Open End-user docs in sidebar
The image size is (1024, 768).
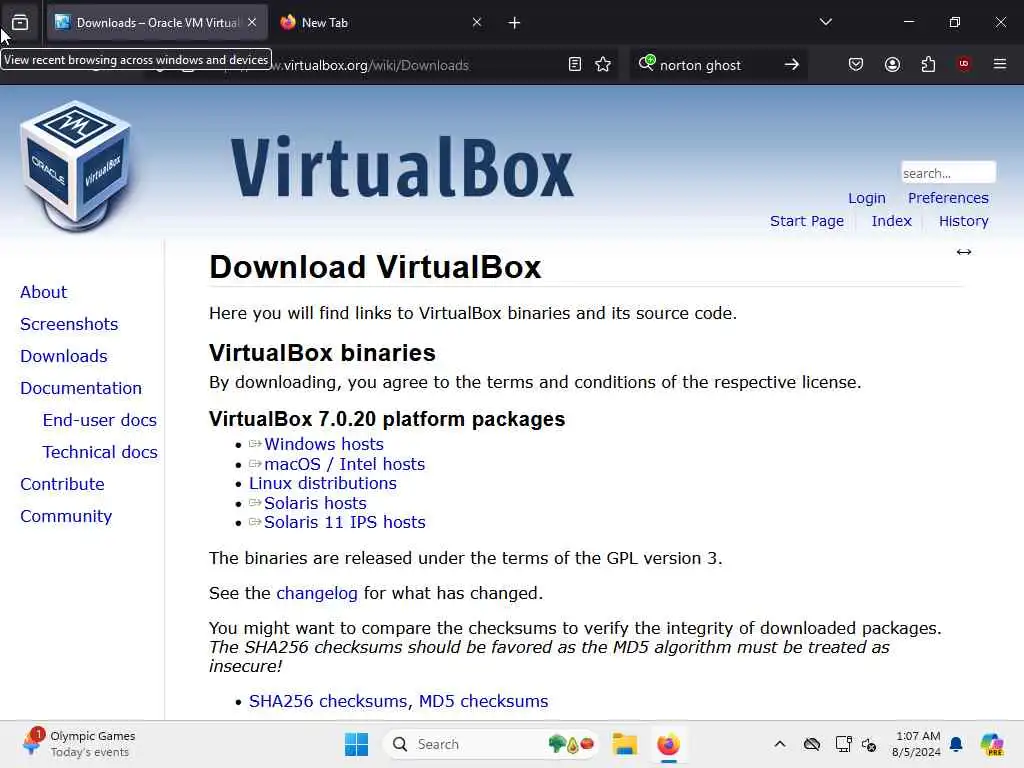click(100, 420)
